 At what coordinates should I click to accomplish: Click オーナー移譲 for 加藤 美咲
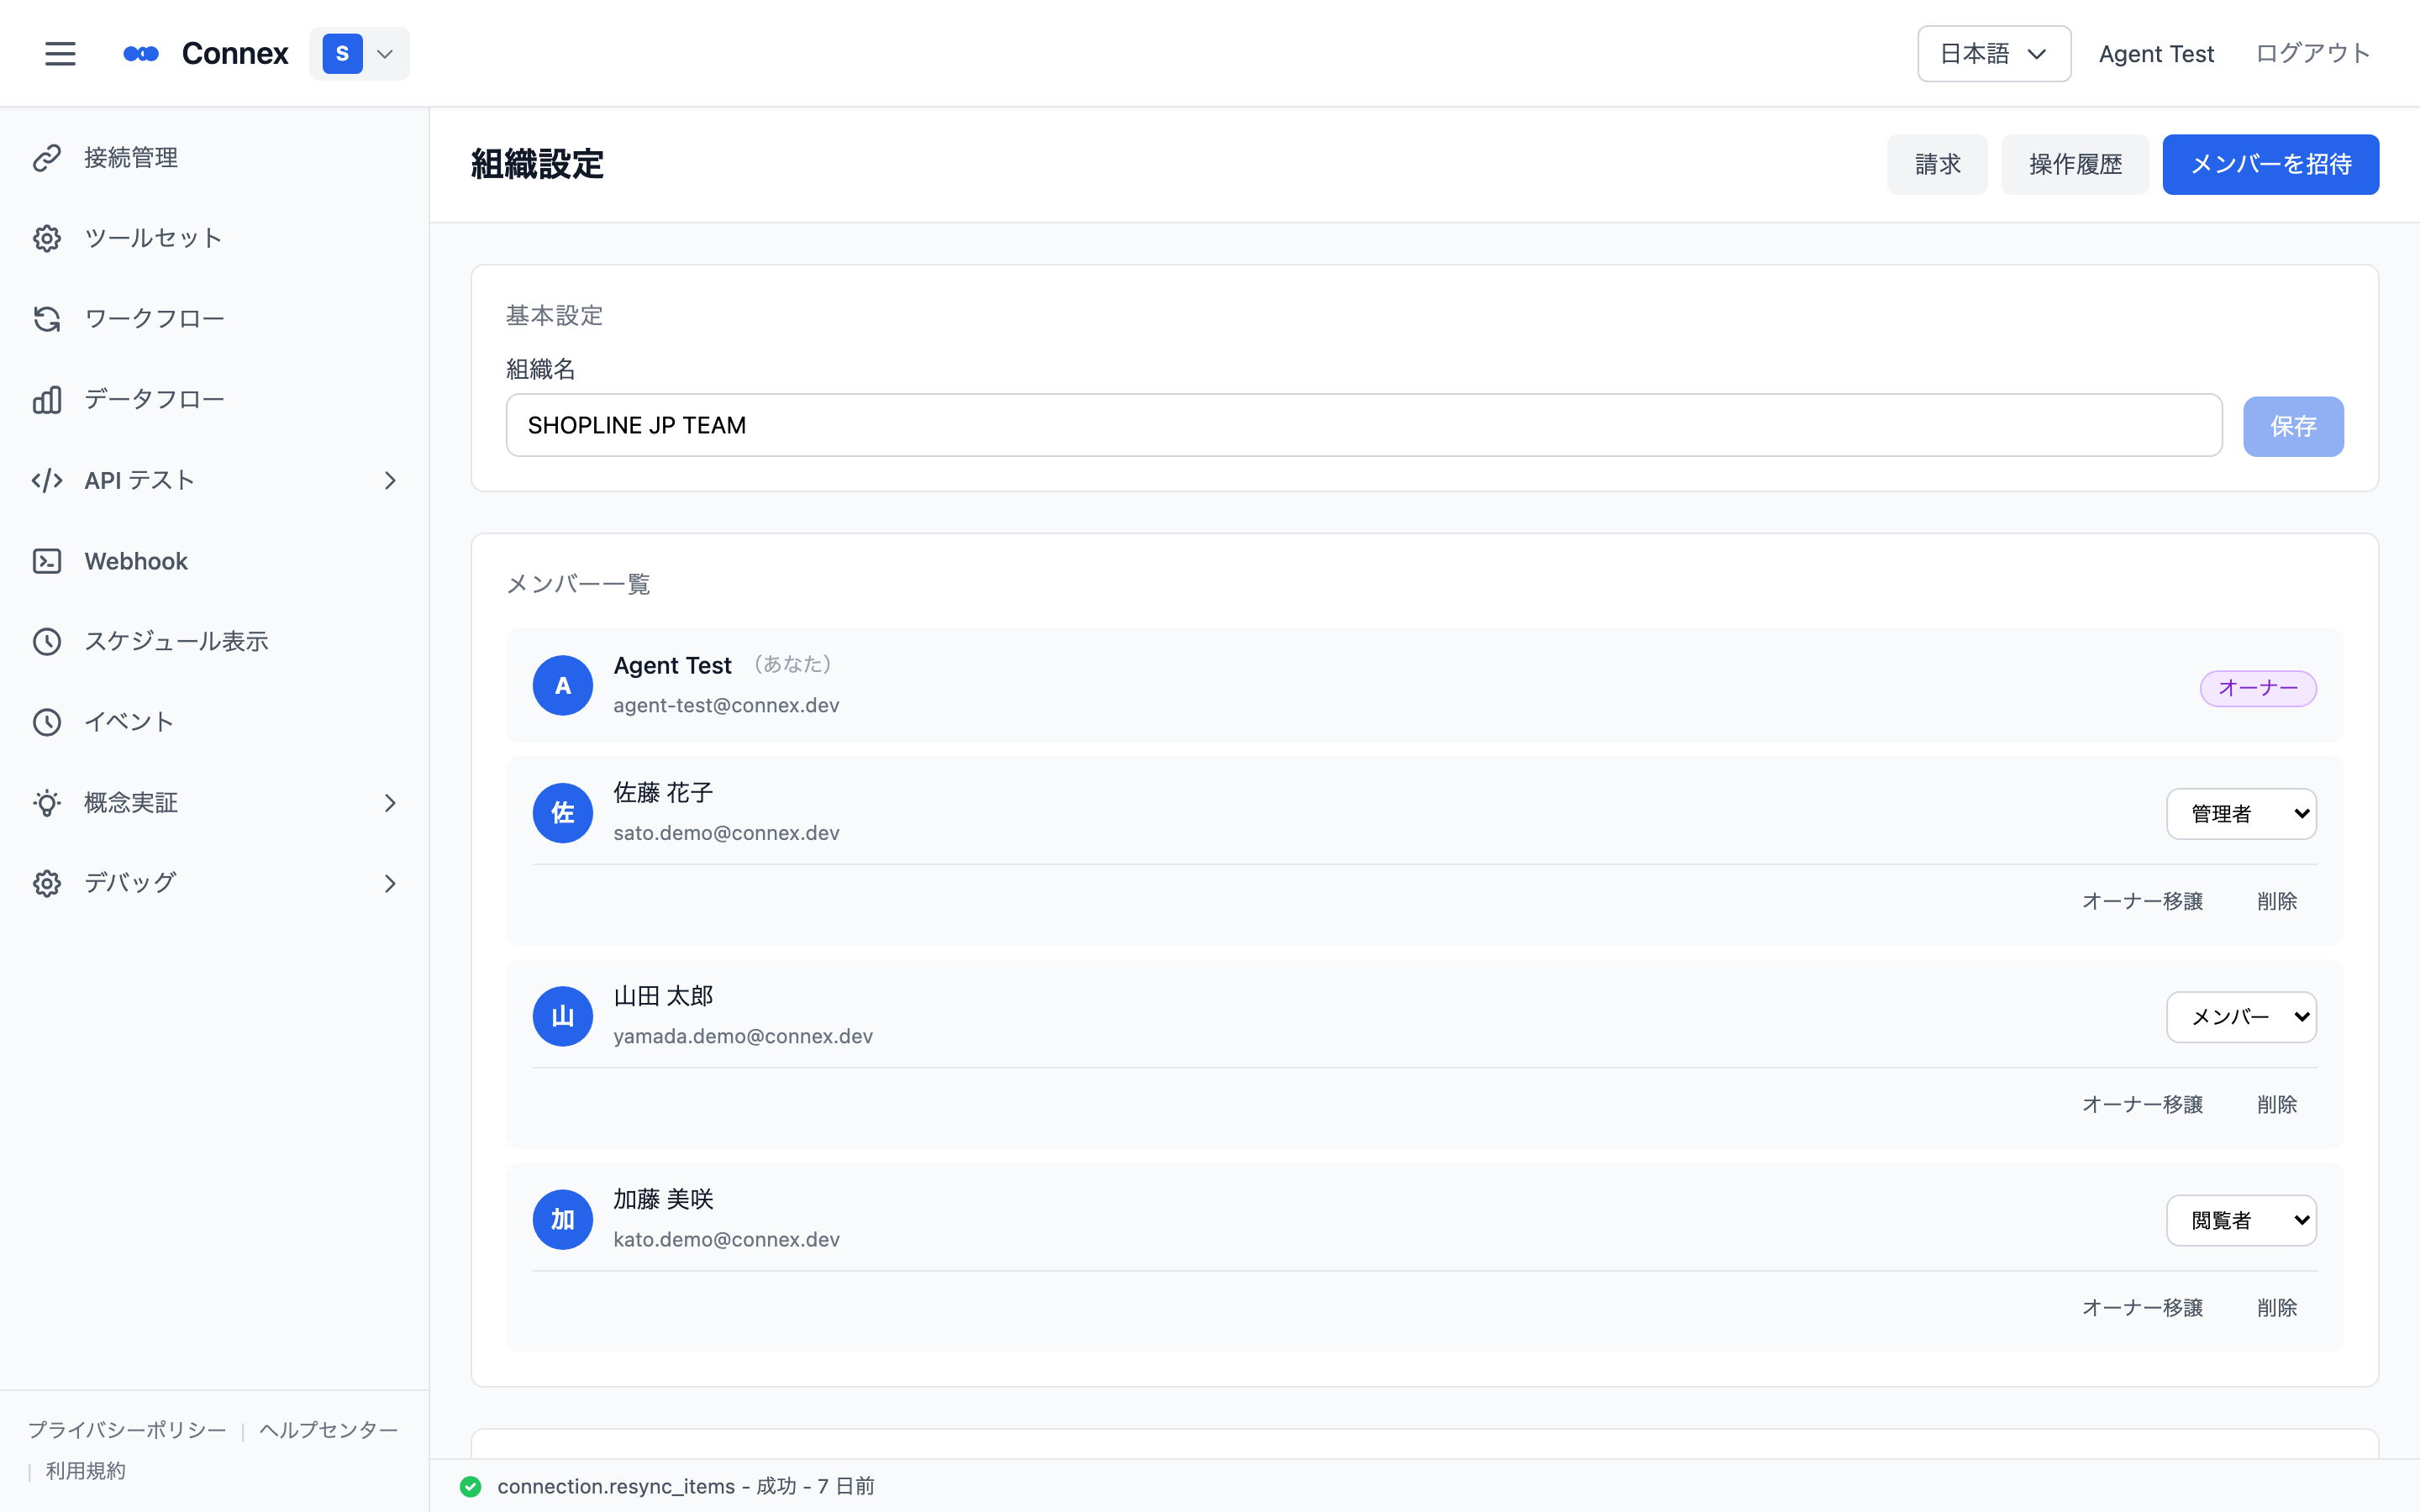(2142, 1307)
